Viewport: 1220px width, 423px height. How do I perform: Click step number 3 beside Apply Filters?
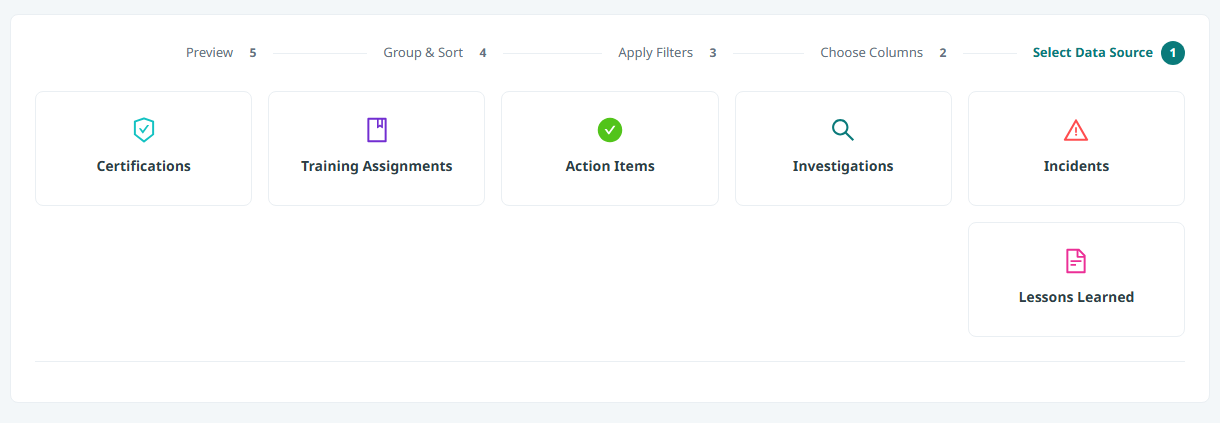click(x=713, y=53)
